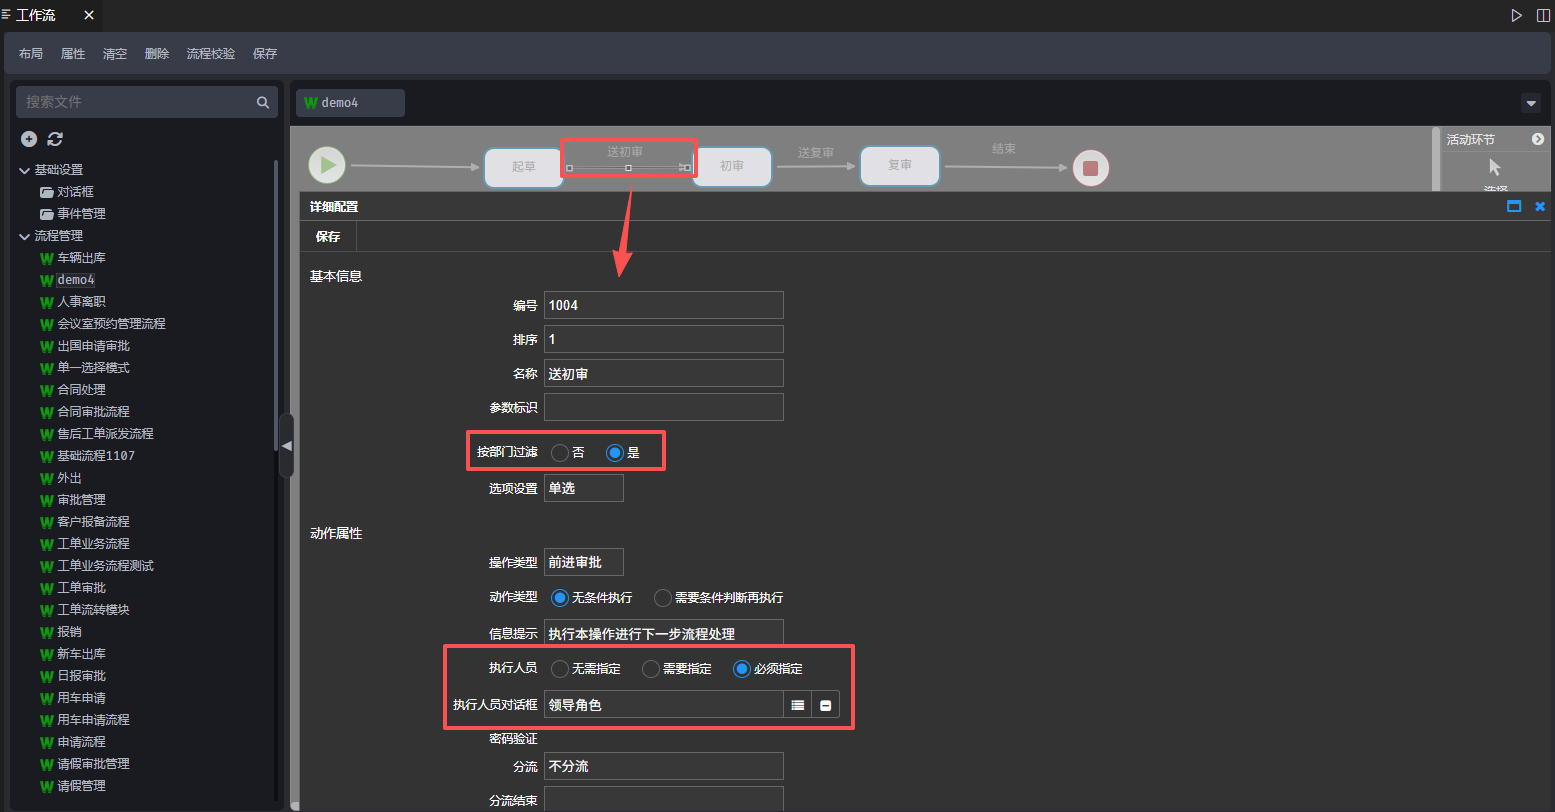Set 按部门过滤 to 否
Viewport: 1555px width, 812px height.
[x=560, y=452]
